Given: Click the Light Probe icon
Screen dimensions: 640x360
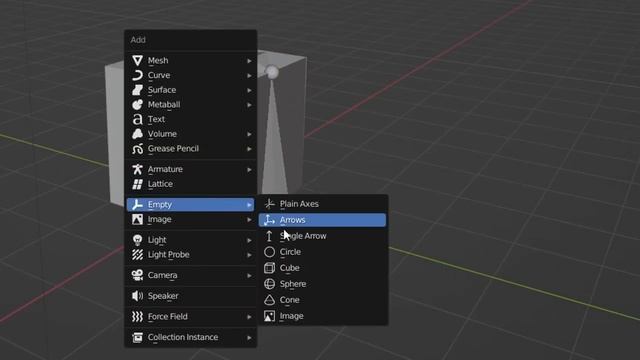Looking at the screenshot, I should 138,255.
